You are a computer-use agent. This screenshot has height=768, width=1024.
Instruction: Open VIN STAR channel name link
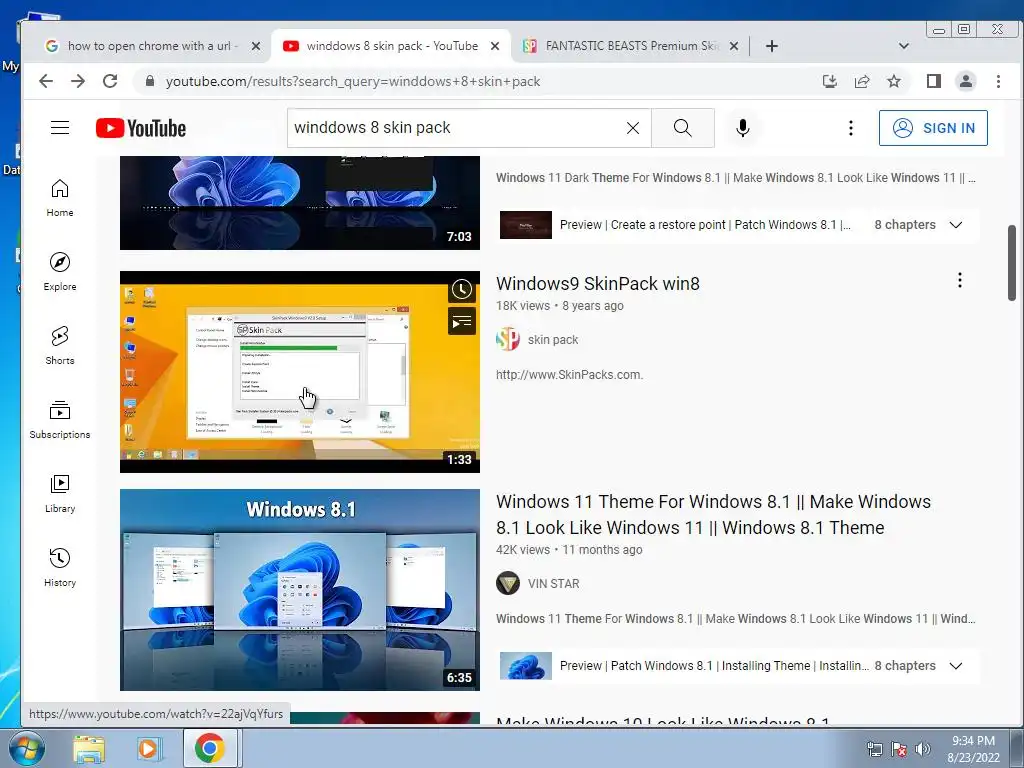coord(553,583)
